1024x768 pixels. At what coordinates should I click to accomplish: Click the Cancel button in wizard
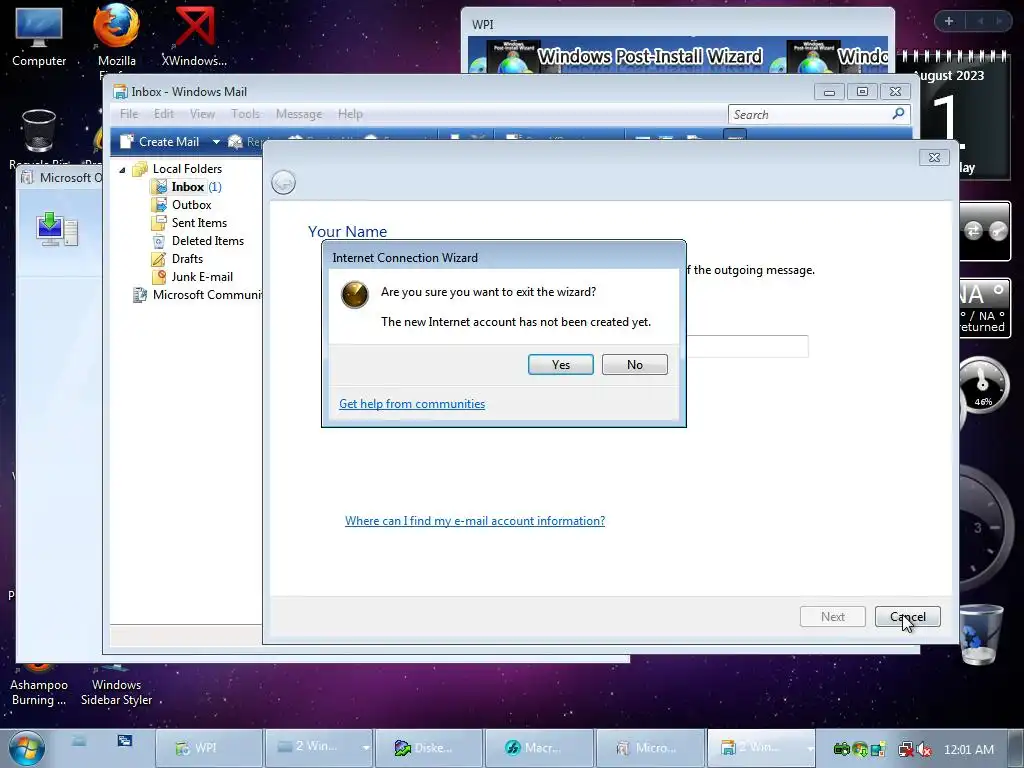[x=907, y=616]
